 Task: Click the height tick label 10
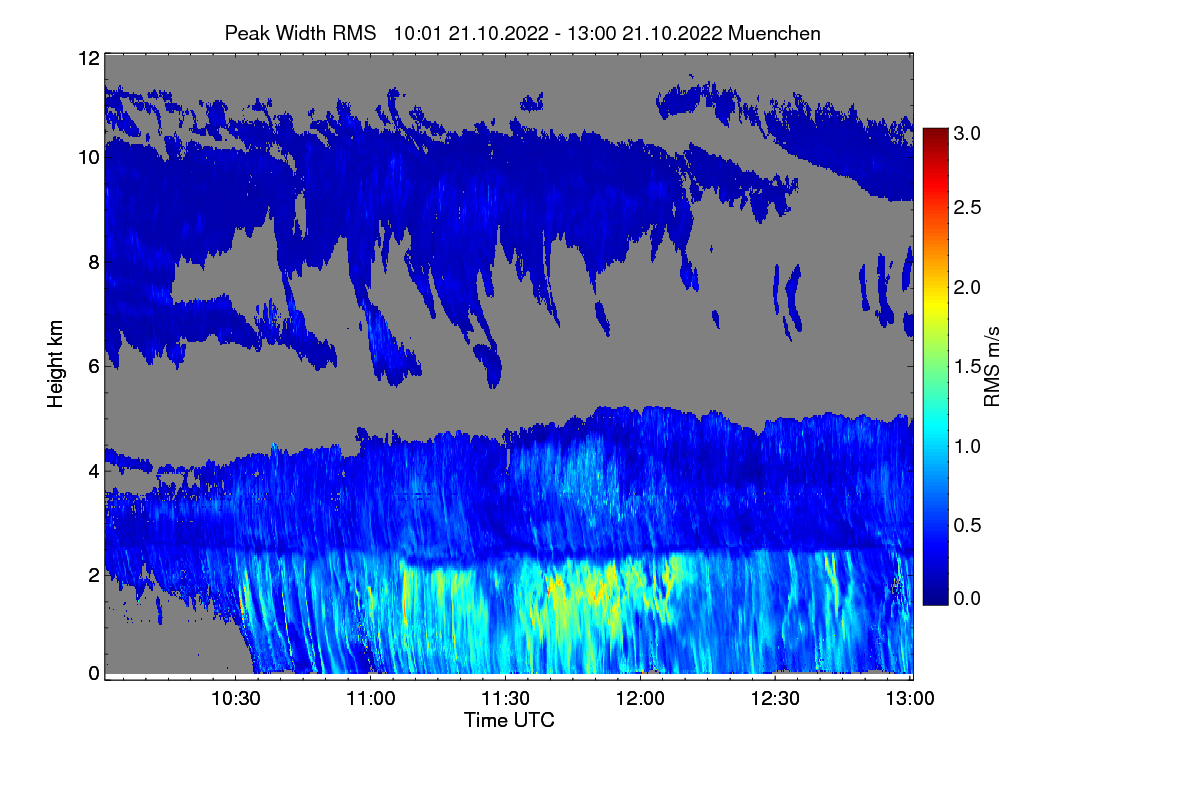click(x=88, y=157)
